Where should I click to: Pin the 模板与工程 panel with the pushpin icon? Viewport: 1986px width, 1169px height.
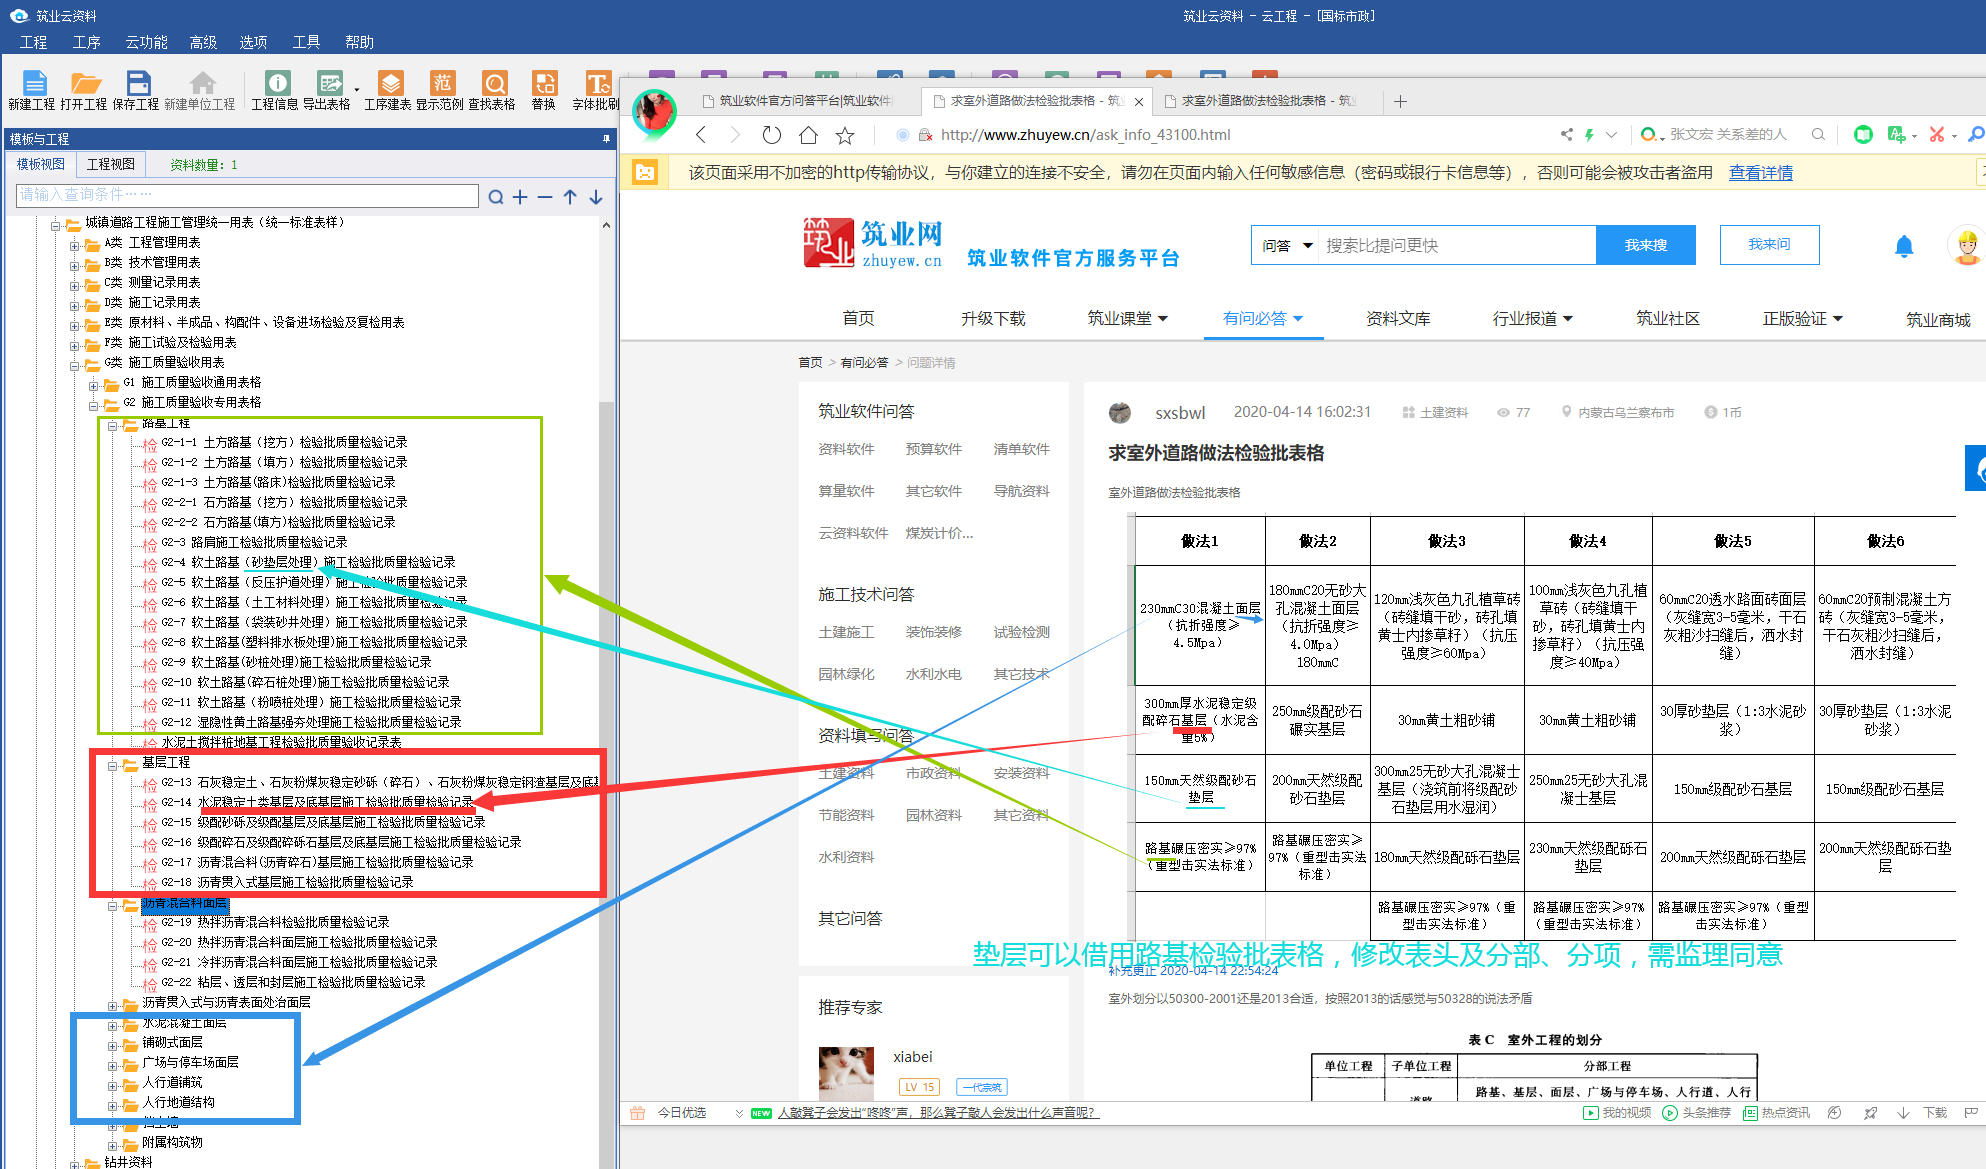point(606,139)
